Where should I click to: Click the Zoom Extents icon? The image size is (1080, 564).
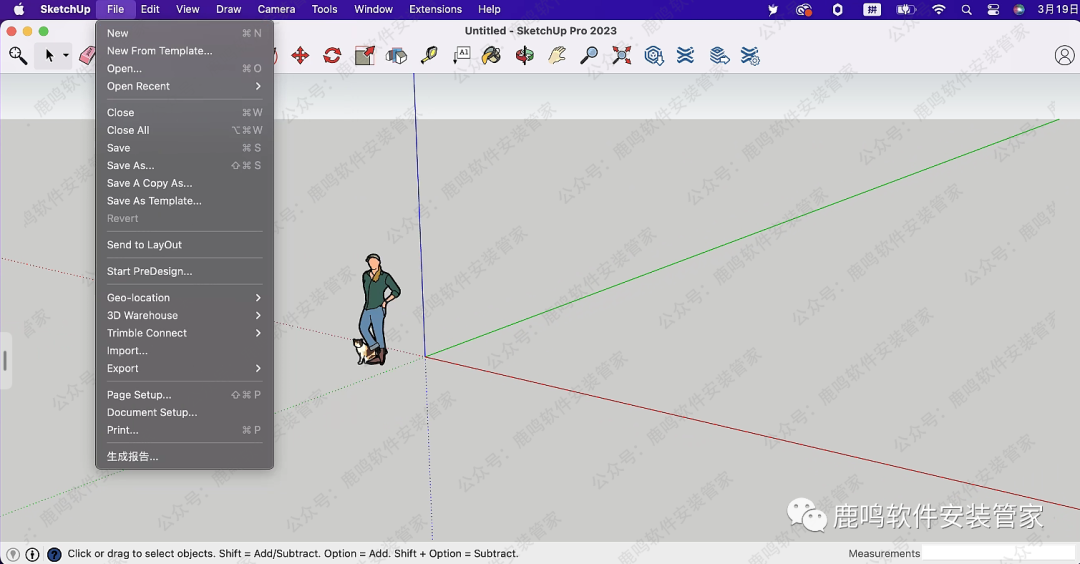coord(622,56)
